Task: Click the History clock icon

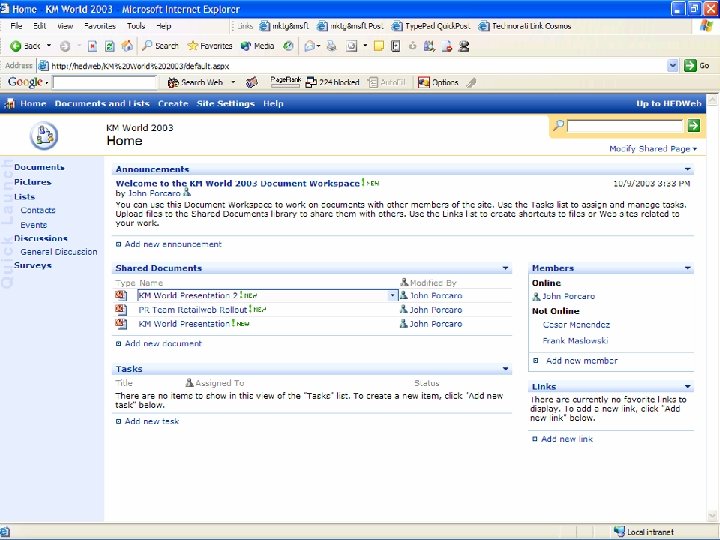Action: click(x=288, y=46)
